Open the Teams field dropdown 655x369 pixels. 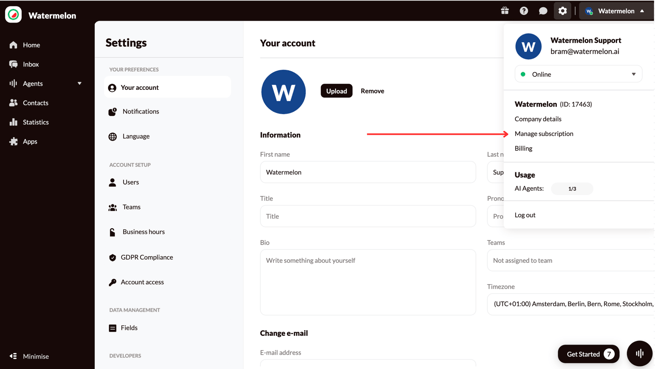click(571, 260)
